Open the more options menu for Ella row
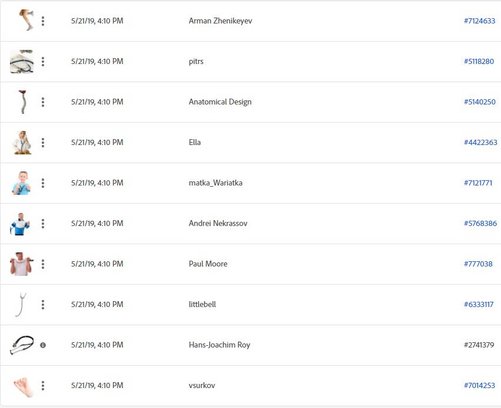Image resolution: width=501 pixels, height=408 pixels. (x=43, y=143)
